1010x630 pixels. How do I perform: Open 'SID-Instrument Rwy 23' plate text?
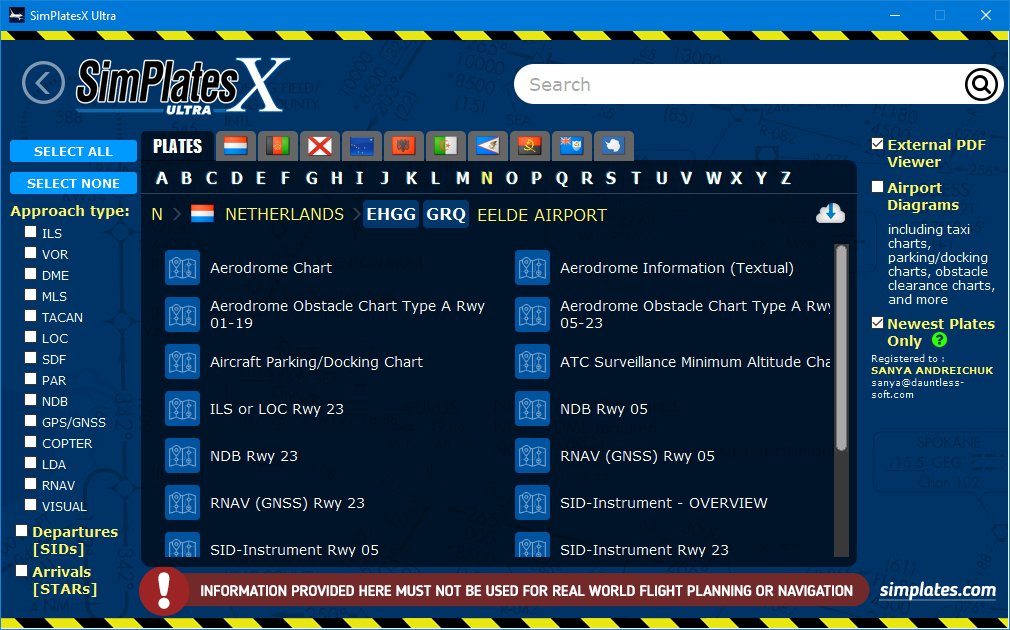(x=644, y=550)
